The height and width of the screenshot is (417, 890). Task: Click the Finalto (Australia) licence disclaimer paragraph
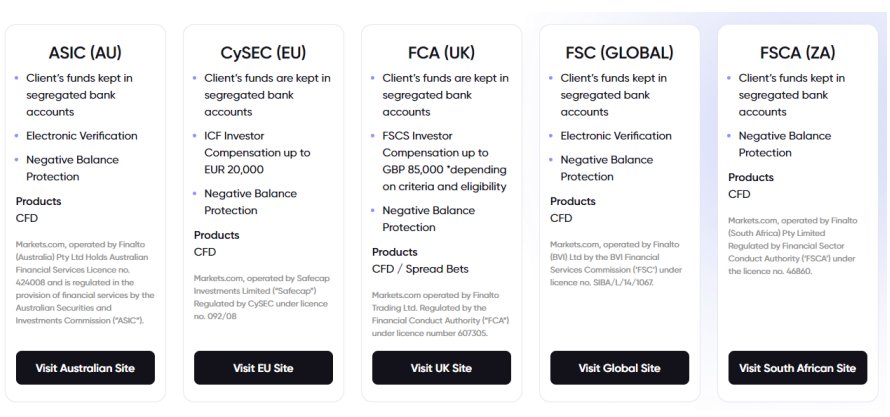point(85,282)
